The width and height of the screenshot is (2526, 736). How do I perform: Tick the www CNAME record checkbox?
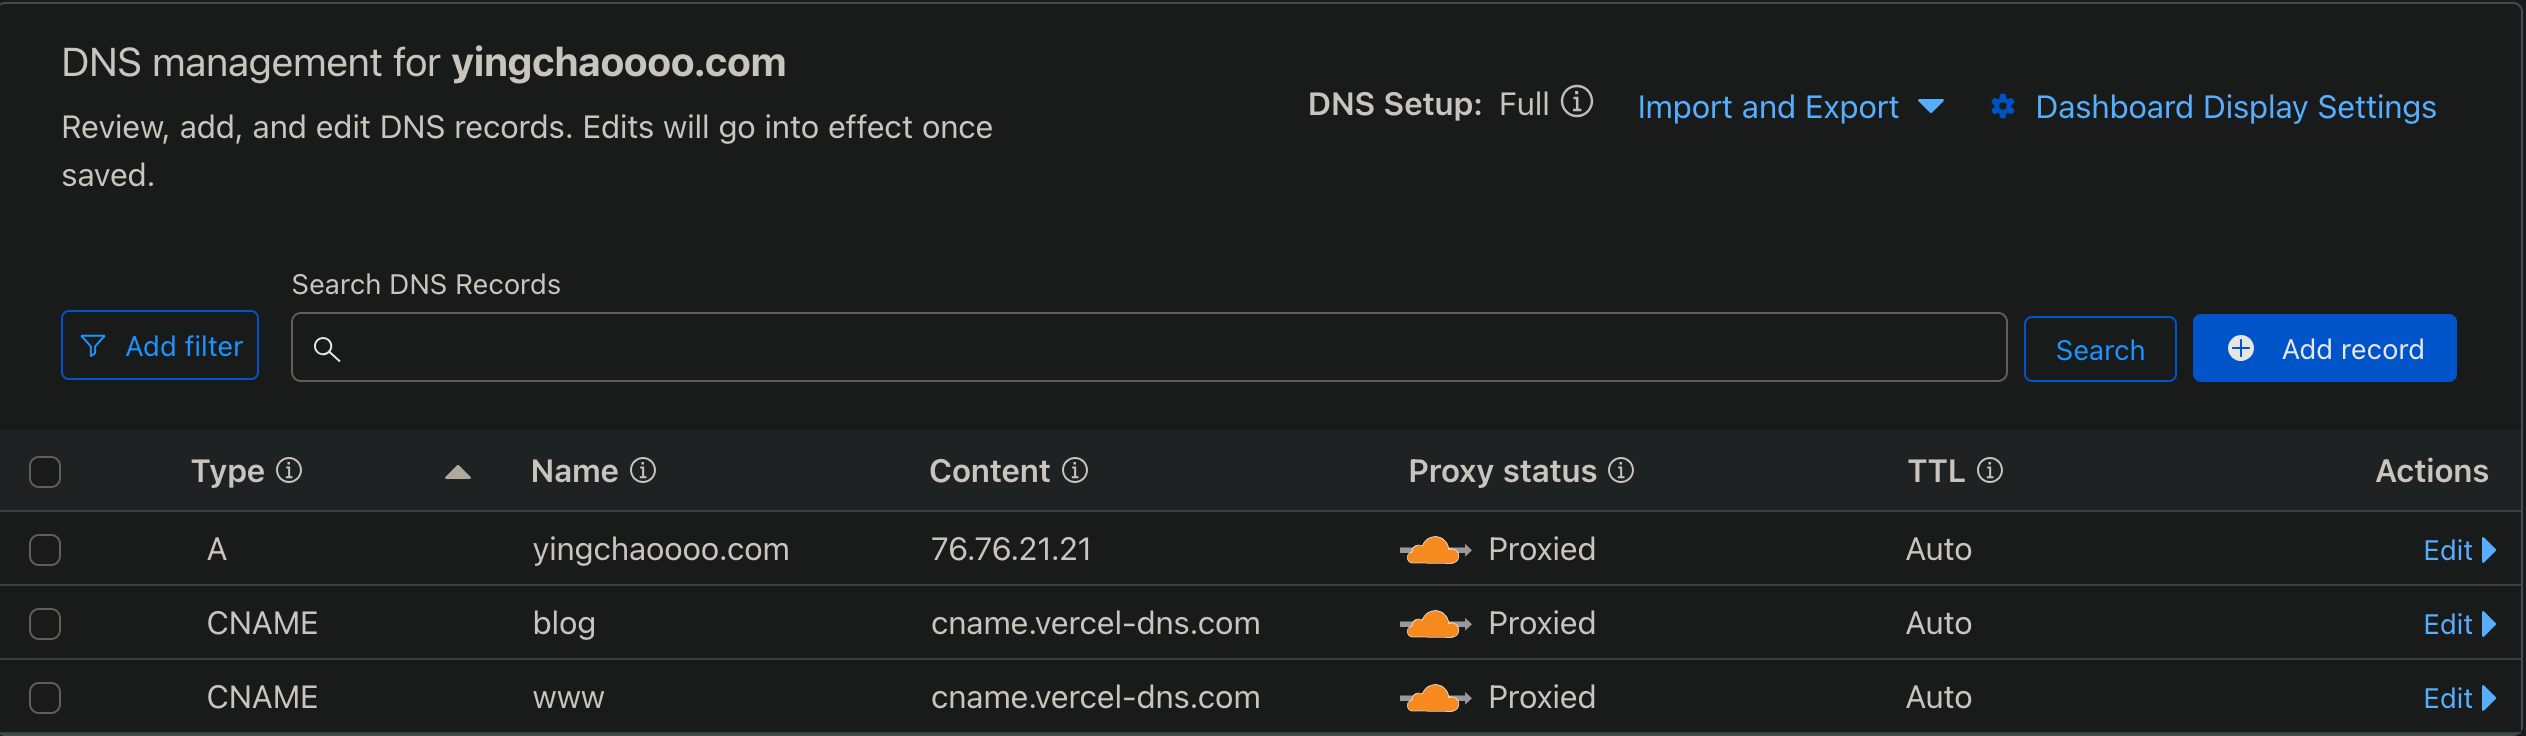(x=45, y=698)
